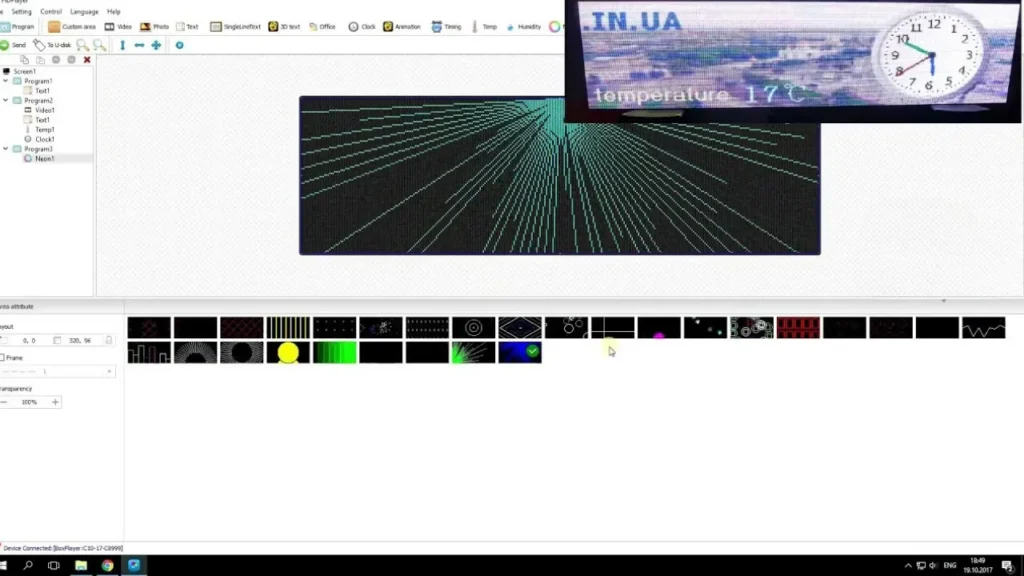This screenshot has height=576, width=1024.
Task: Choose the yellow circle neon background thumbnail
Action: [x=288, y=353]
